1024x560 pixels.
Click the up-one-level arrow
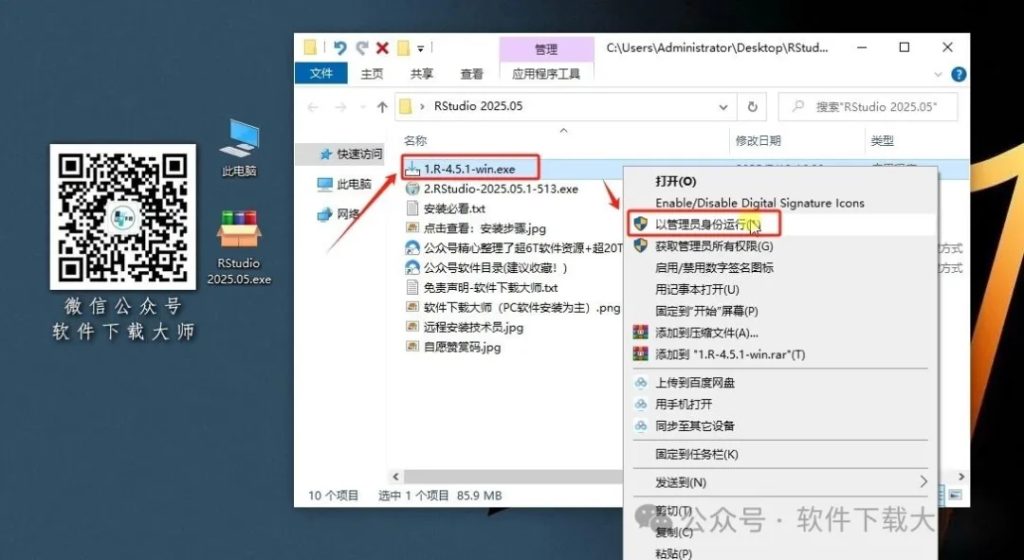[x=382, y=107]
